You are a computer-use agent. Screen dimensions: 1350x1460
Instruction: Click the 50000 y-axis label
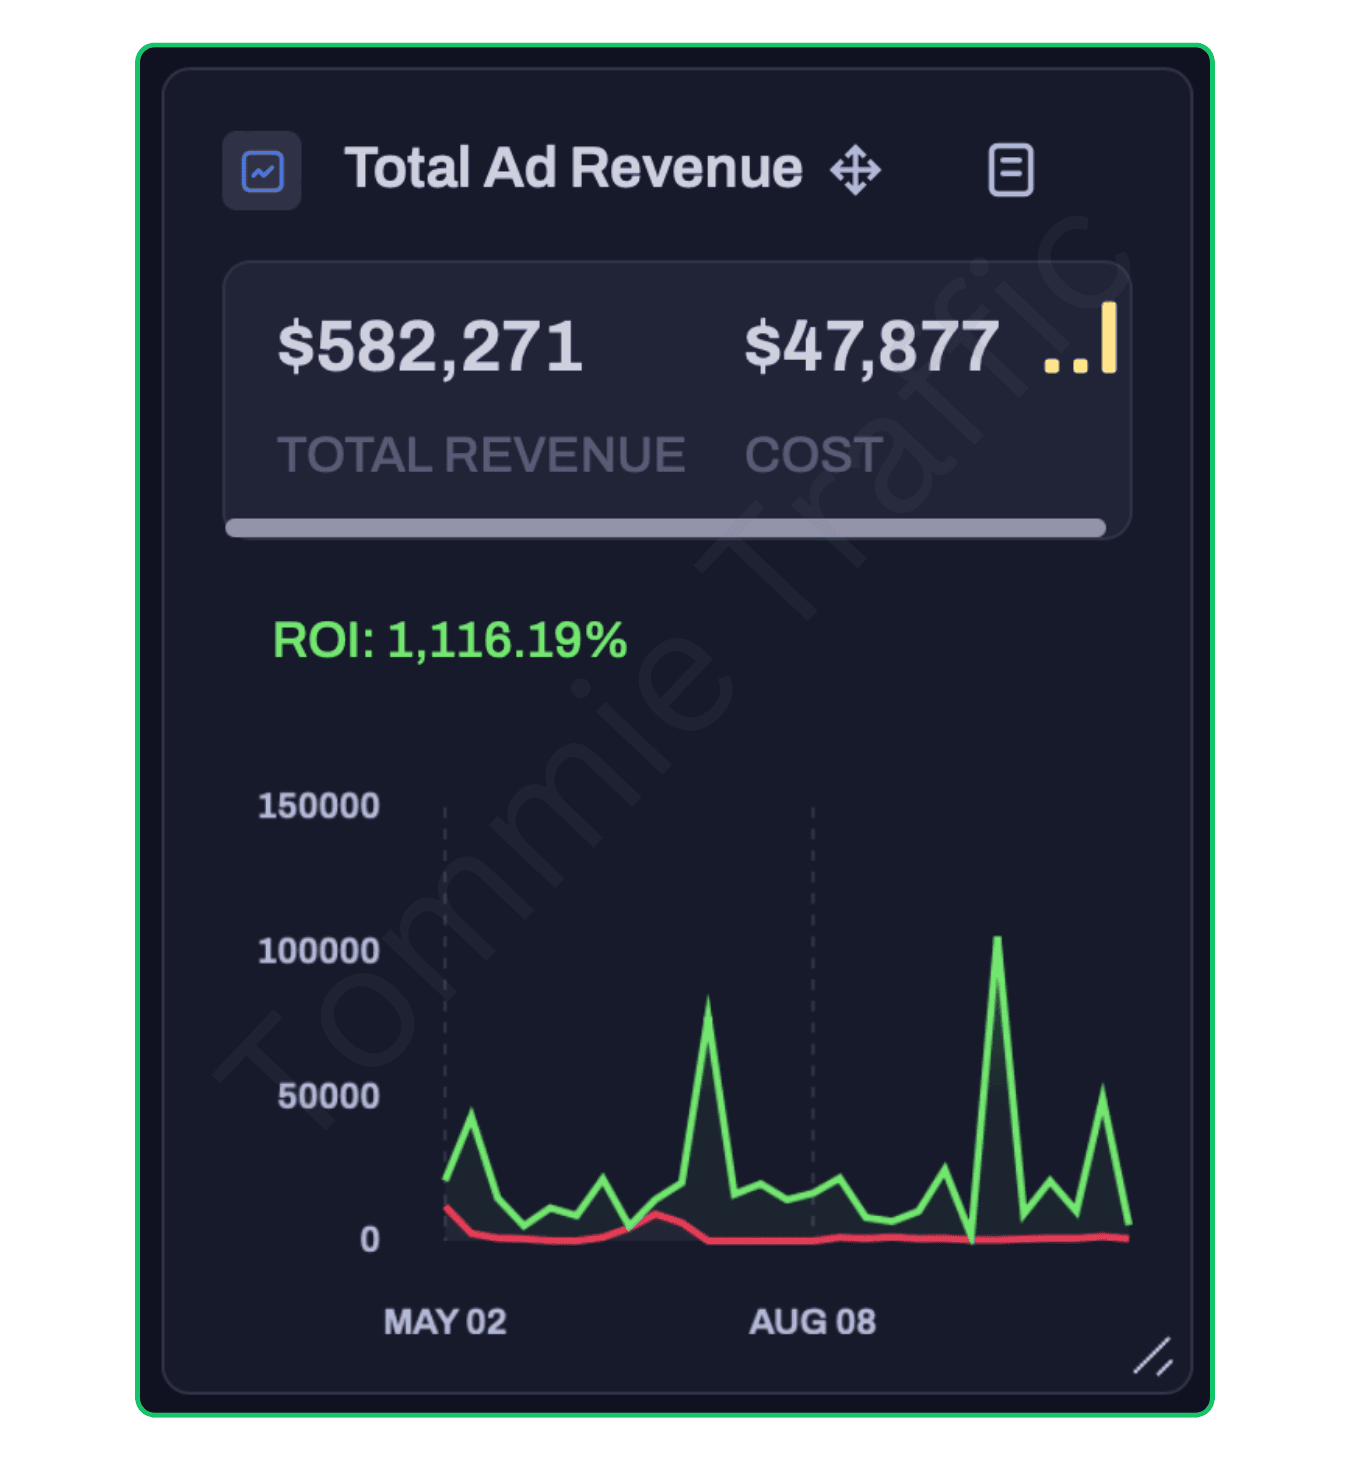328,1096
